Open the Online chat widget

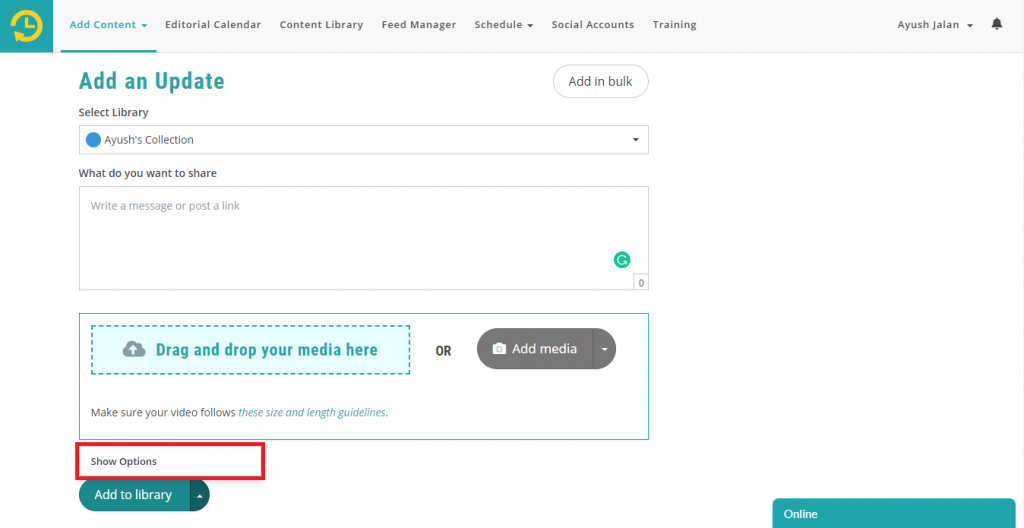point(894,514)
